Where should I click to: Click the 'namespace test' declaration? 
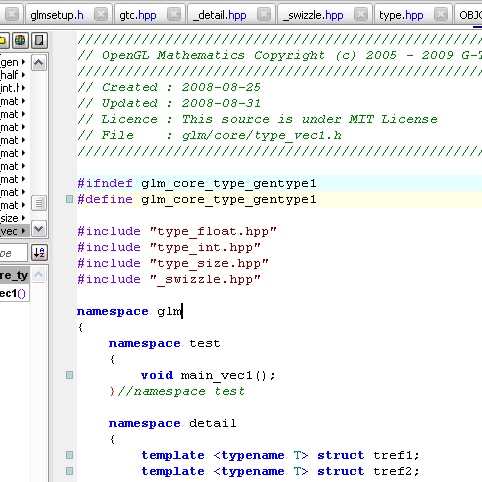point(165,343)
